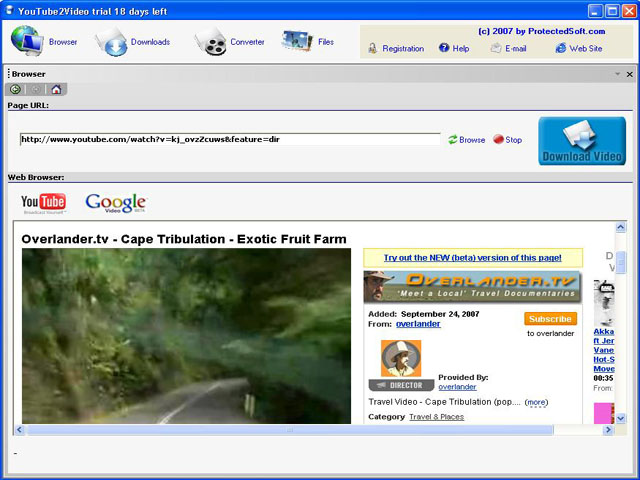Click the related video thumbnail in sidebar
This screenshot has width=640, height=480.
coord(604,302)
